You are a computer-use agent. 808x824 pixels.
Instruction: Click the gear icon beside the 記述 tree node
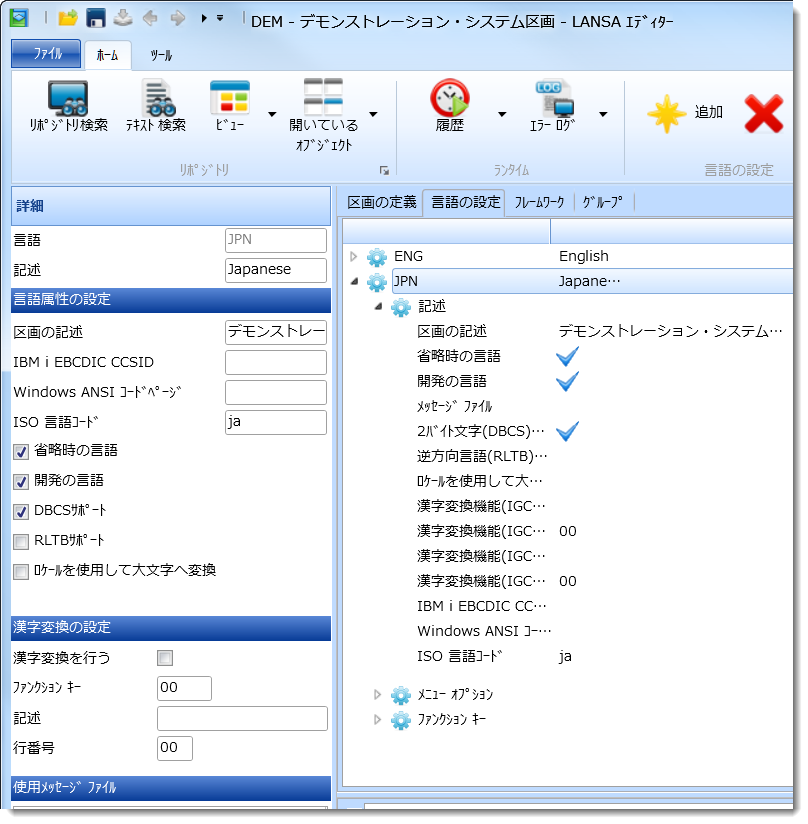tap(401, 307)
